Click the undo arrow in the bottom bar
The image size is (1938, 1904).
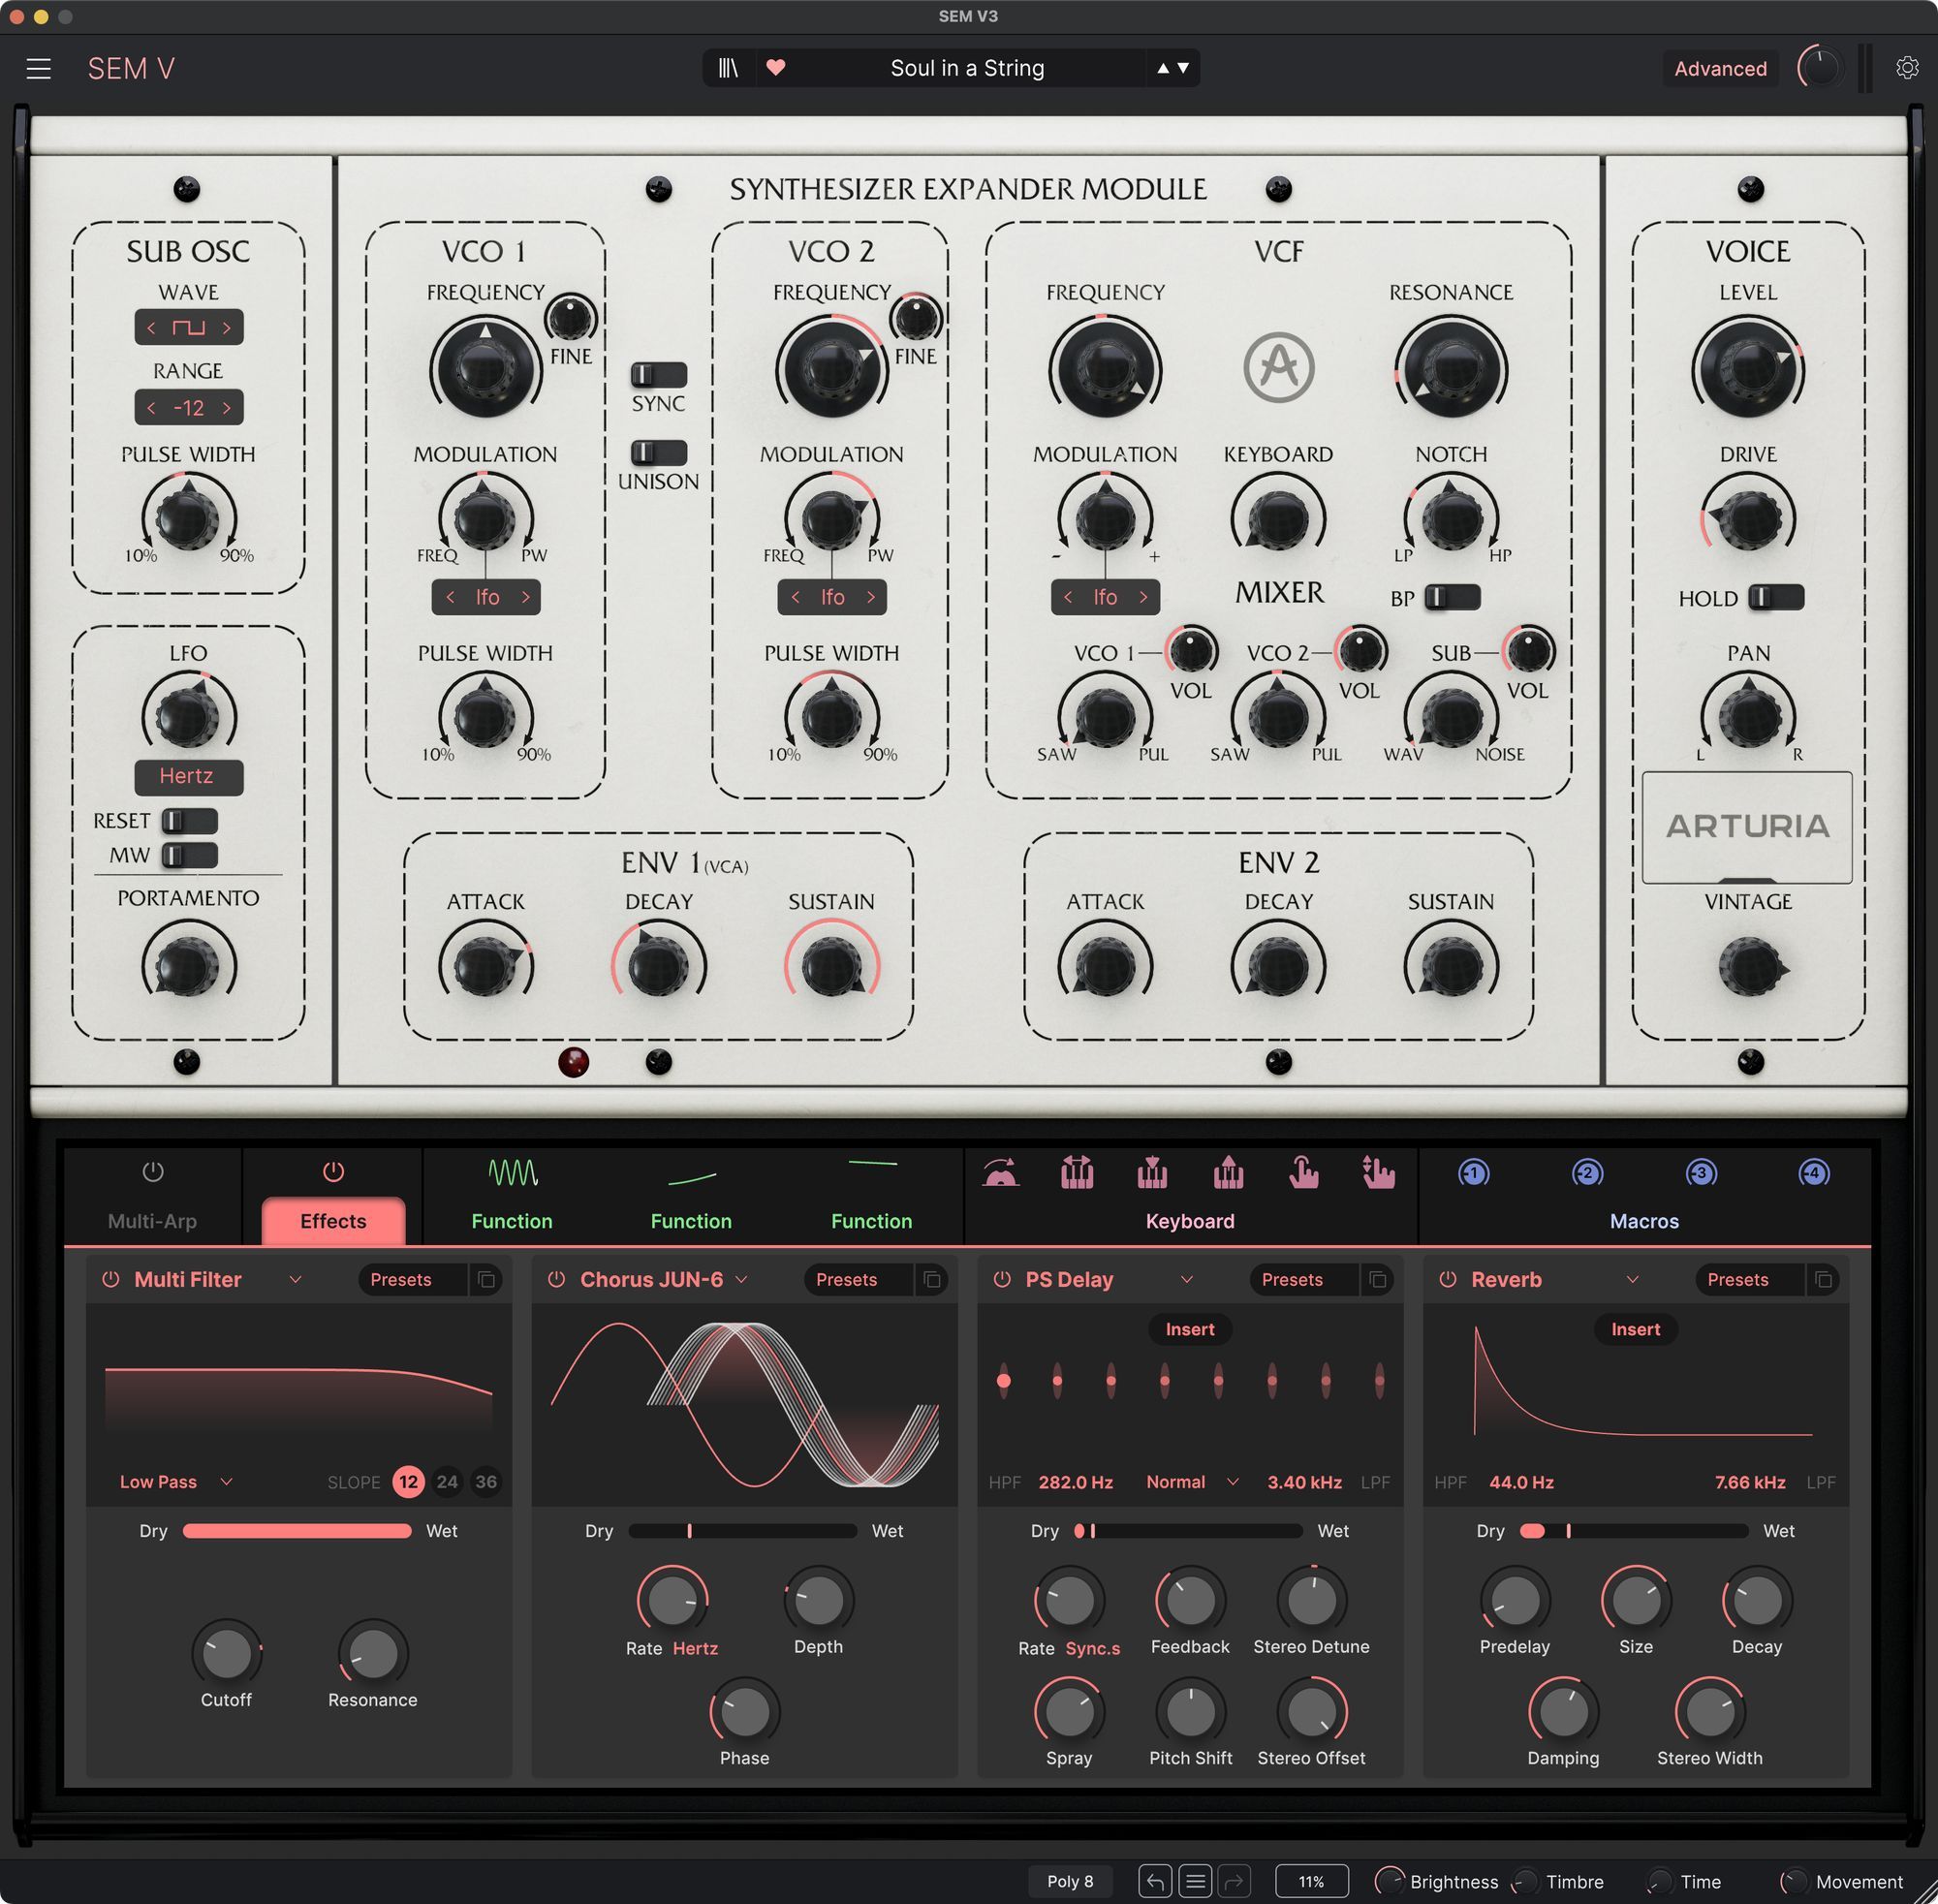click(1154, 1881)
